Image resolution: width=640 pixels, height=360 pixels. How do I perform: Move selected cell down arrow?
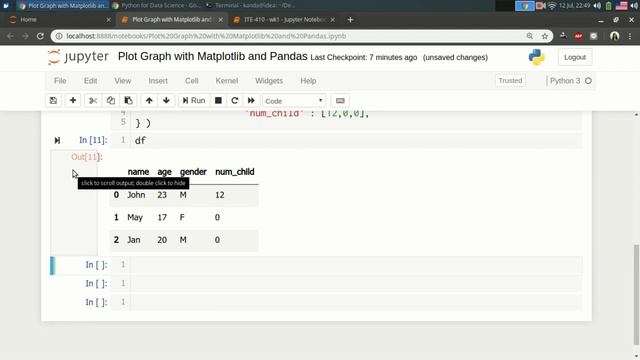166,100
